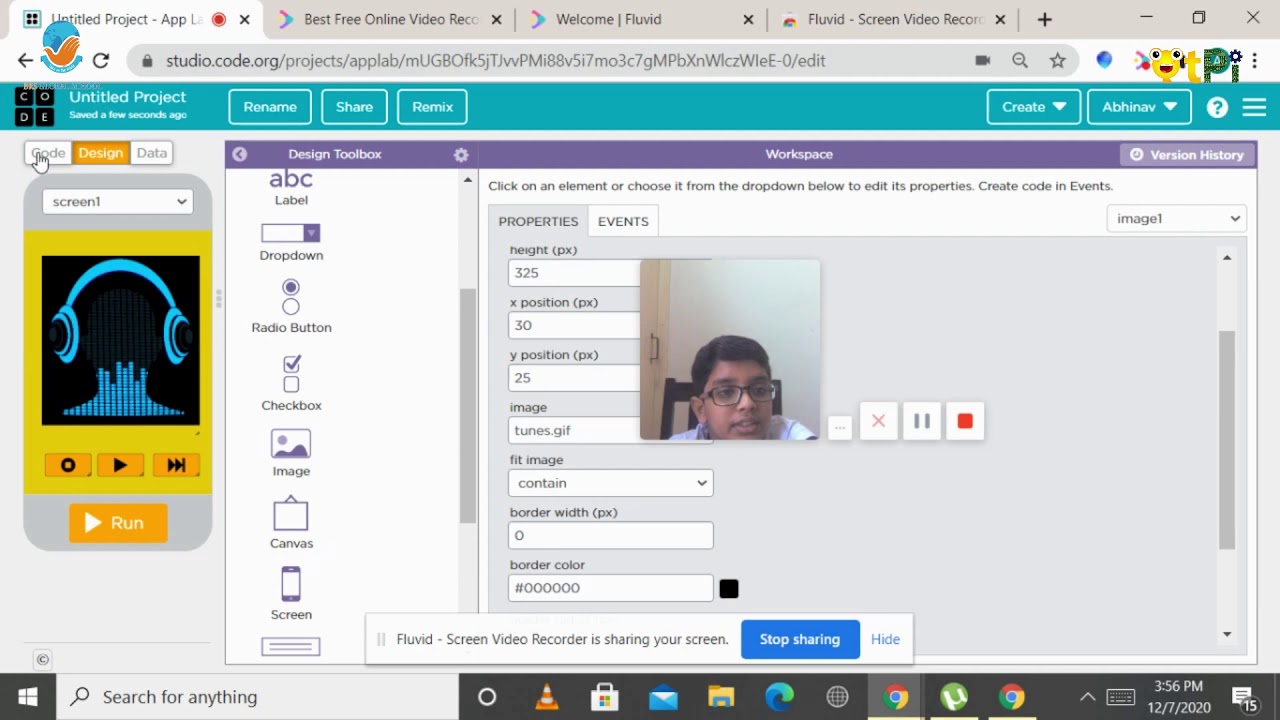Collapse the Design Toolbox with the arrow icon
Screen dimensions: 1280x720
click(x=239, y=154)
